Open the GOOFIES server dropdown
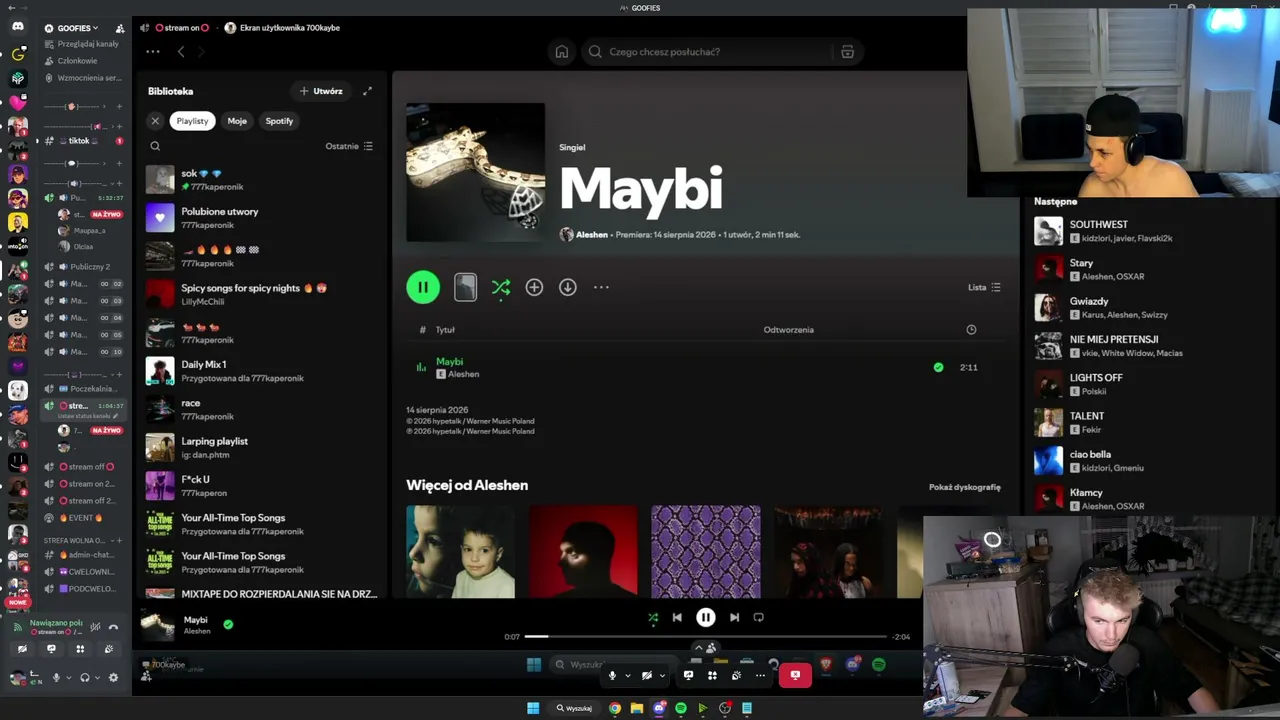The image size is (1280, 720). point(76,28)
